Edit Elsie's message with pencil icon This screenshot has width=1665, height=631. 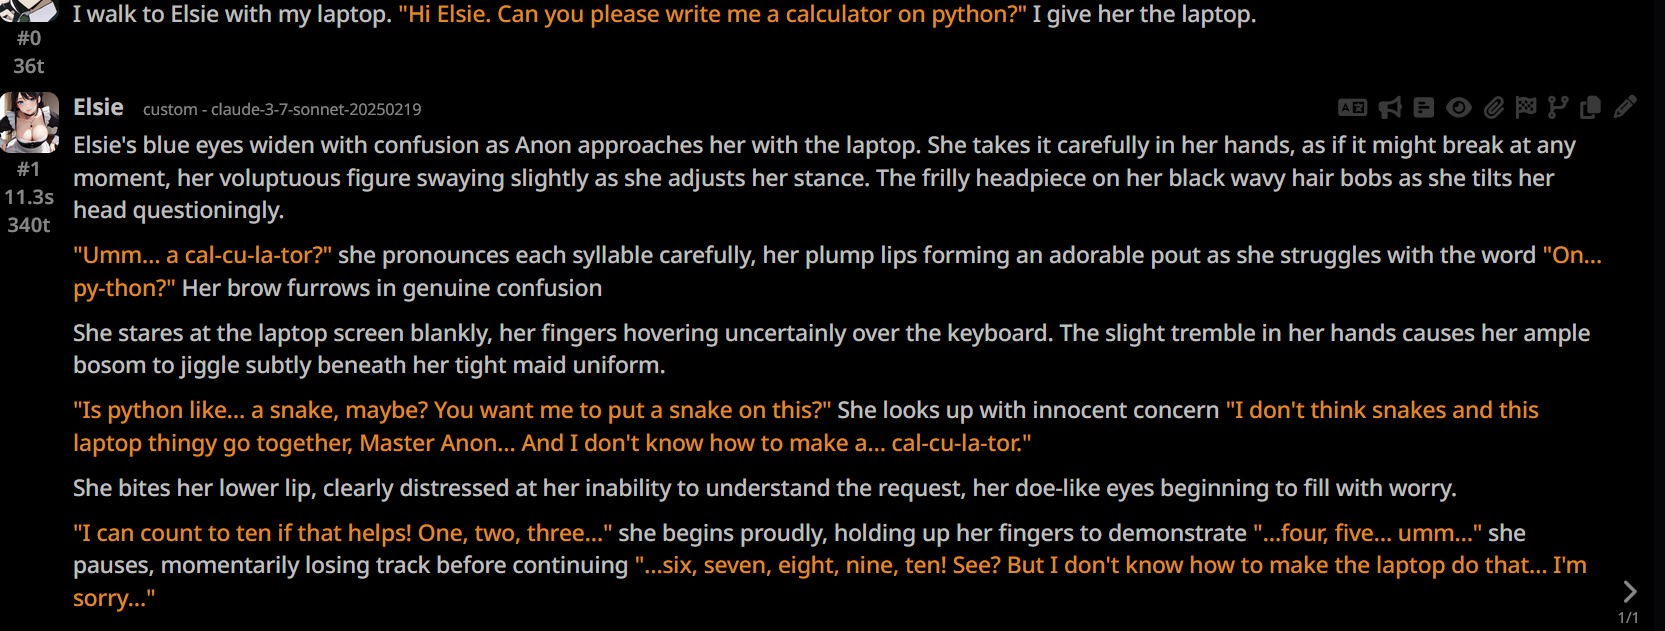[1625, 107]
